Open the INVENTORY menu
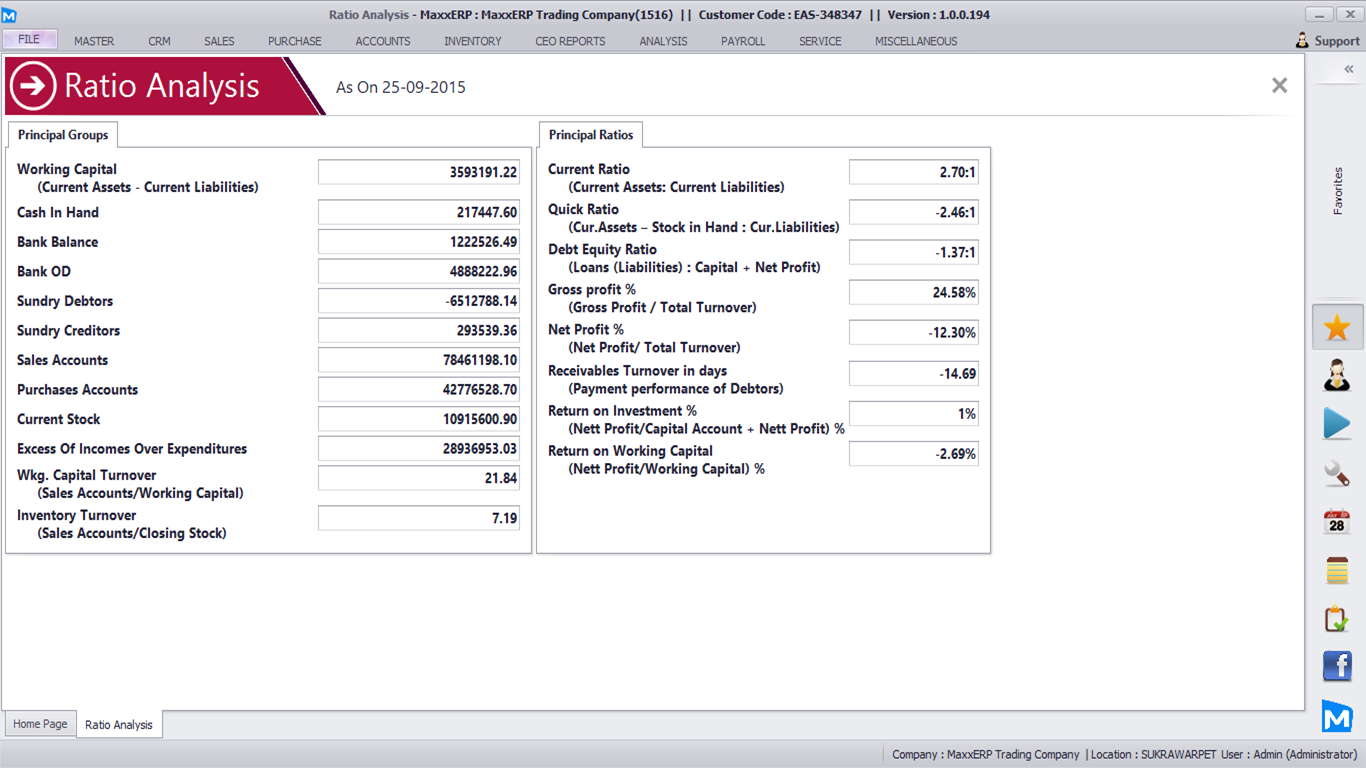 pyautogui.click(x=473, y=41)
